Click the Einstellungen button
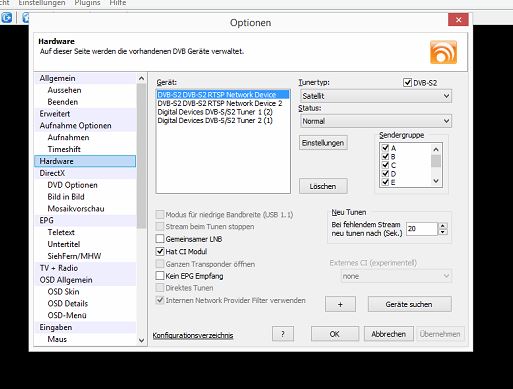The image size is (513, 389). pos(323,143)
